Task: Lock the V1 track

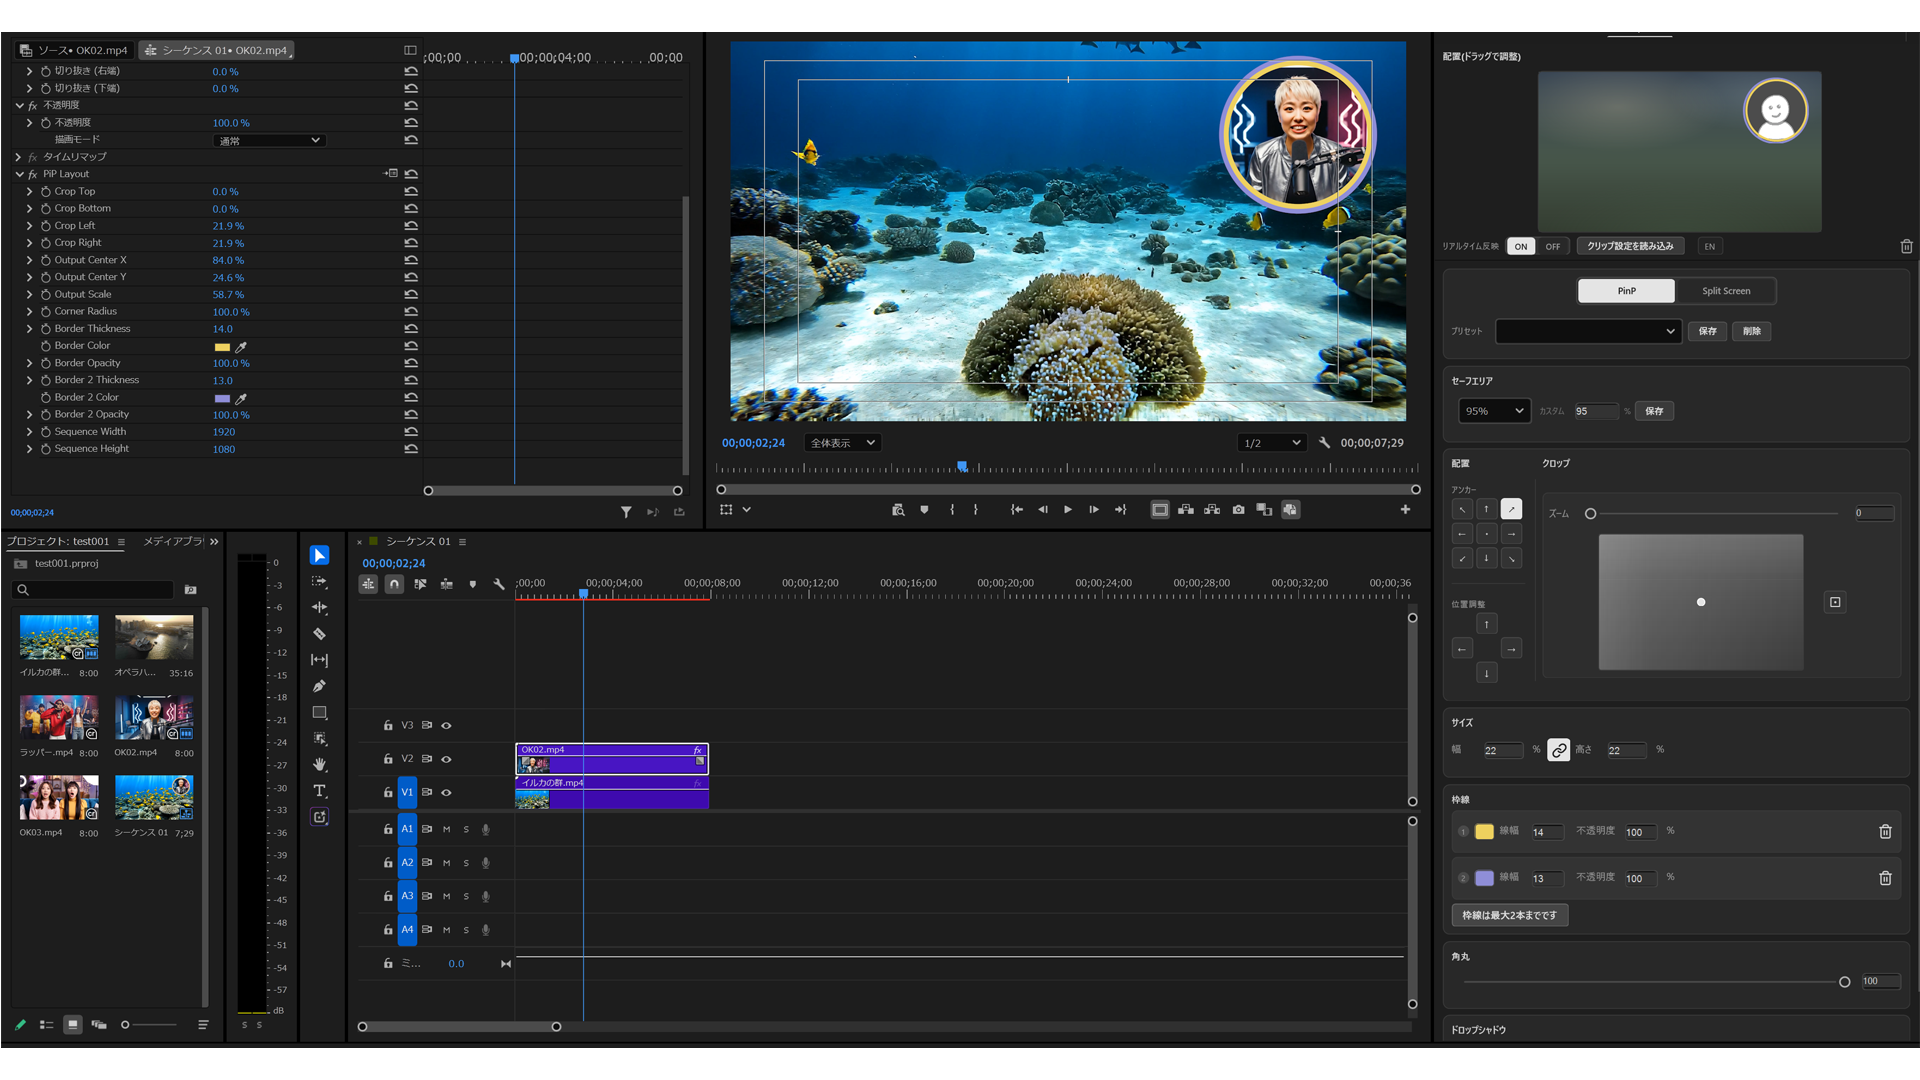Action: [388, 792]
